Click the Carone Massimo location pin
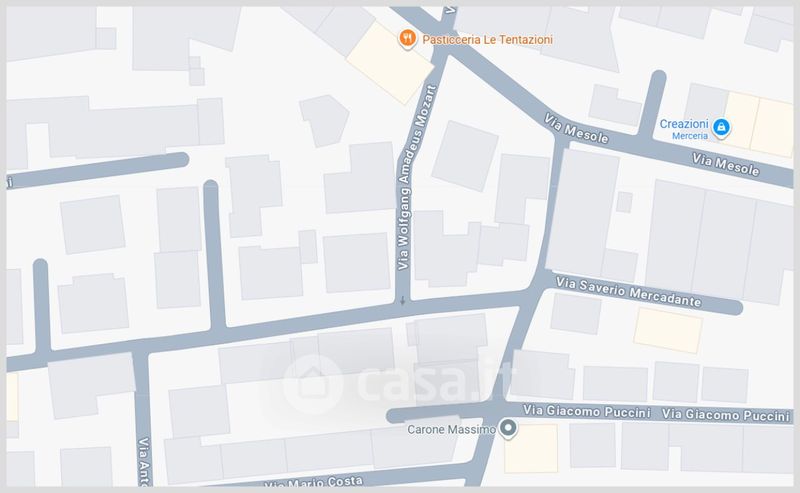This screenshot has height=493, width=800. coord(508,429)
